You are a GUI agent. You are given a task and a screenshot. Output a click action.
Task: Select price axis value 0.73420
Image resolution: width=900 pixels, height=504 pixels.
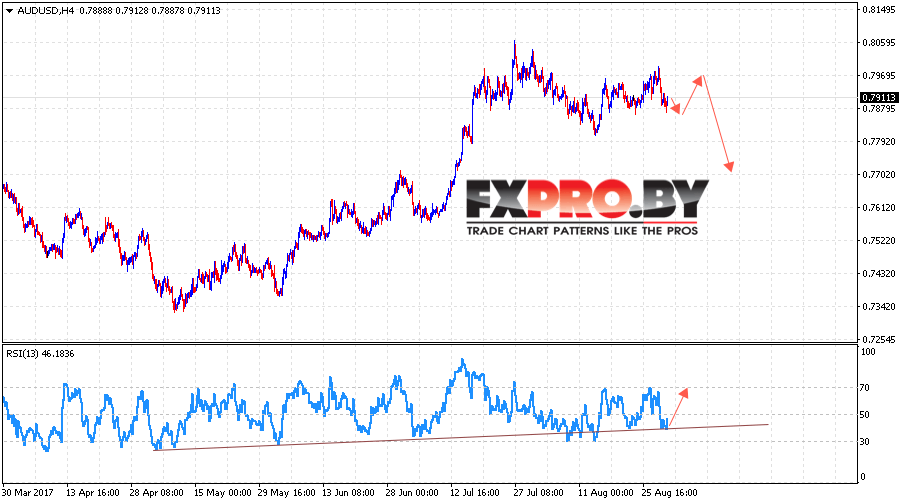tap(879, 307)
